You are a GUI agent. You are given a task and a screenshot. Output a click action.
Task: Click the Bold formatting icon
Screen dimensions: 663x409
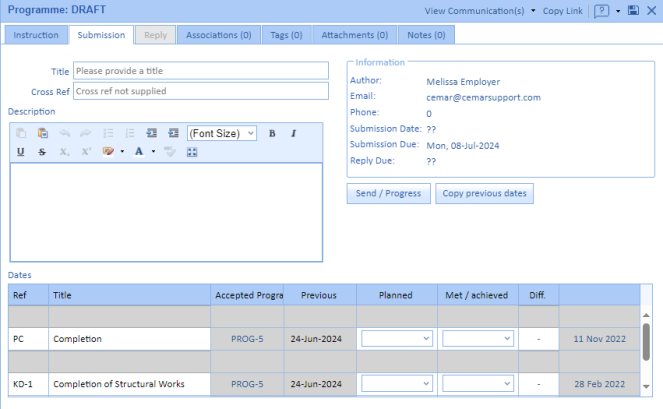[x=272, y=133]
